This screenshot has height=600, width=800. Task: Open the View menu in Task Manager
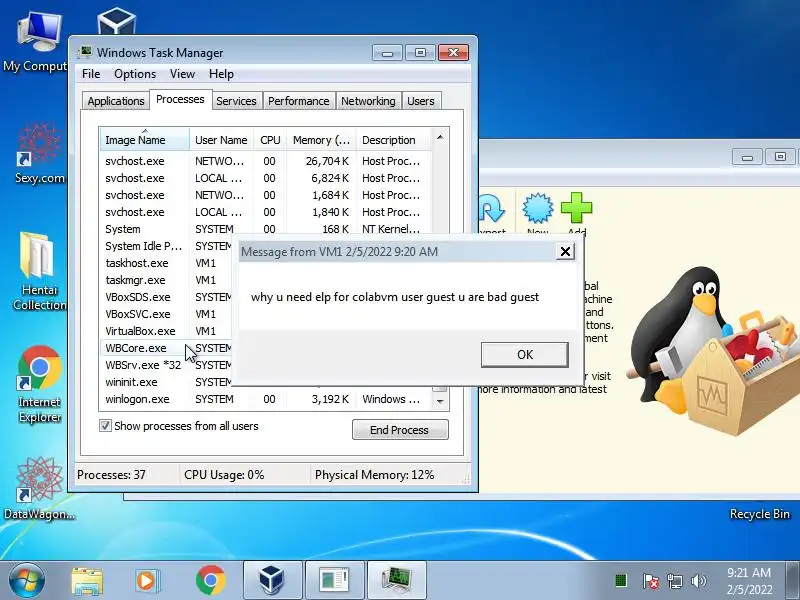pyautogui.click(x=182, y=74)
